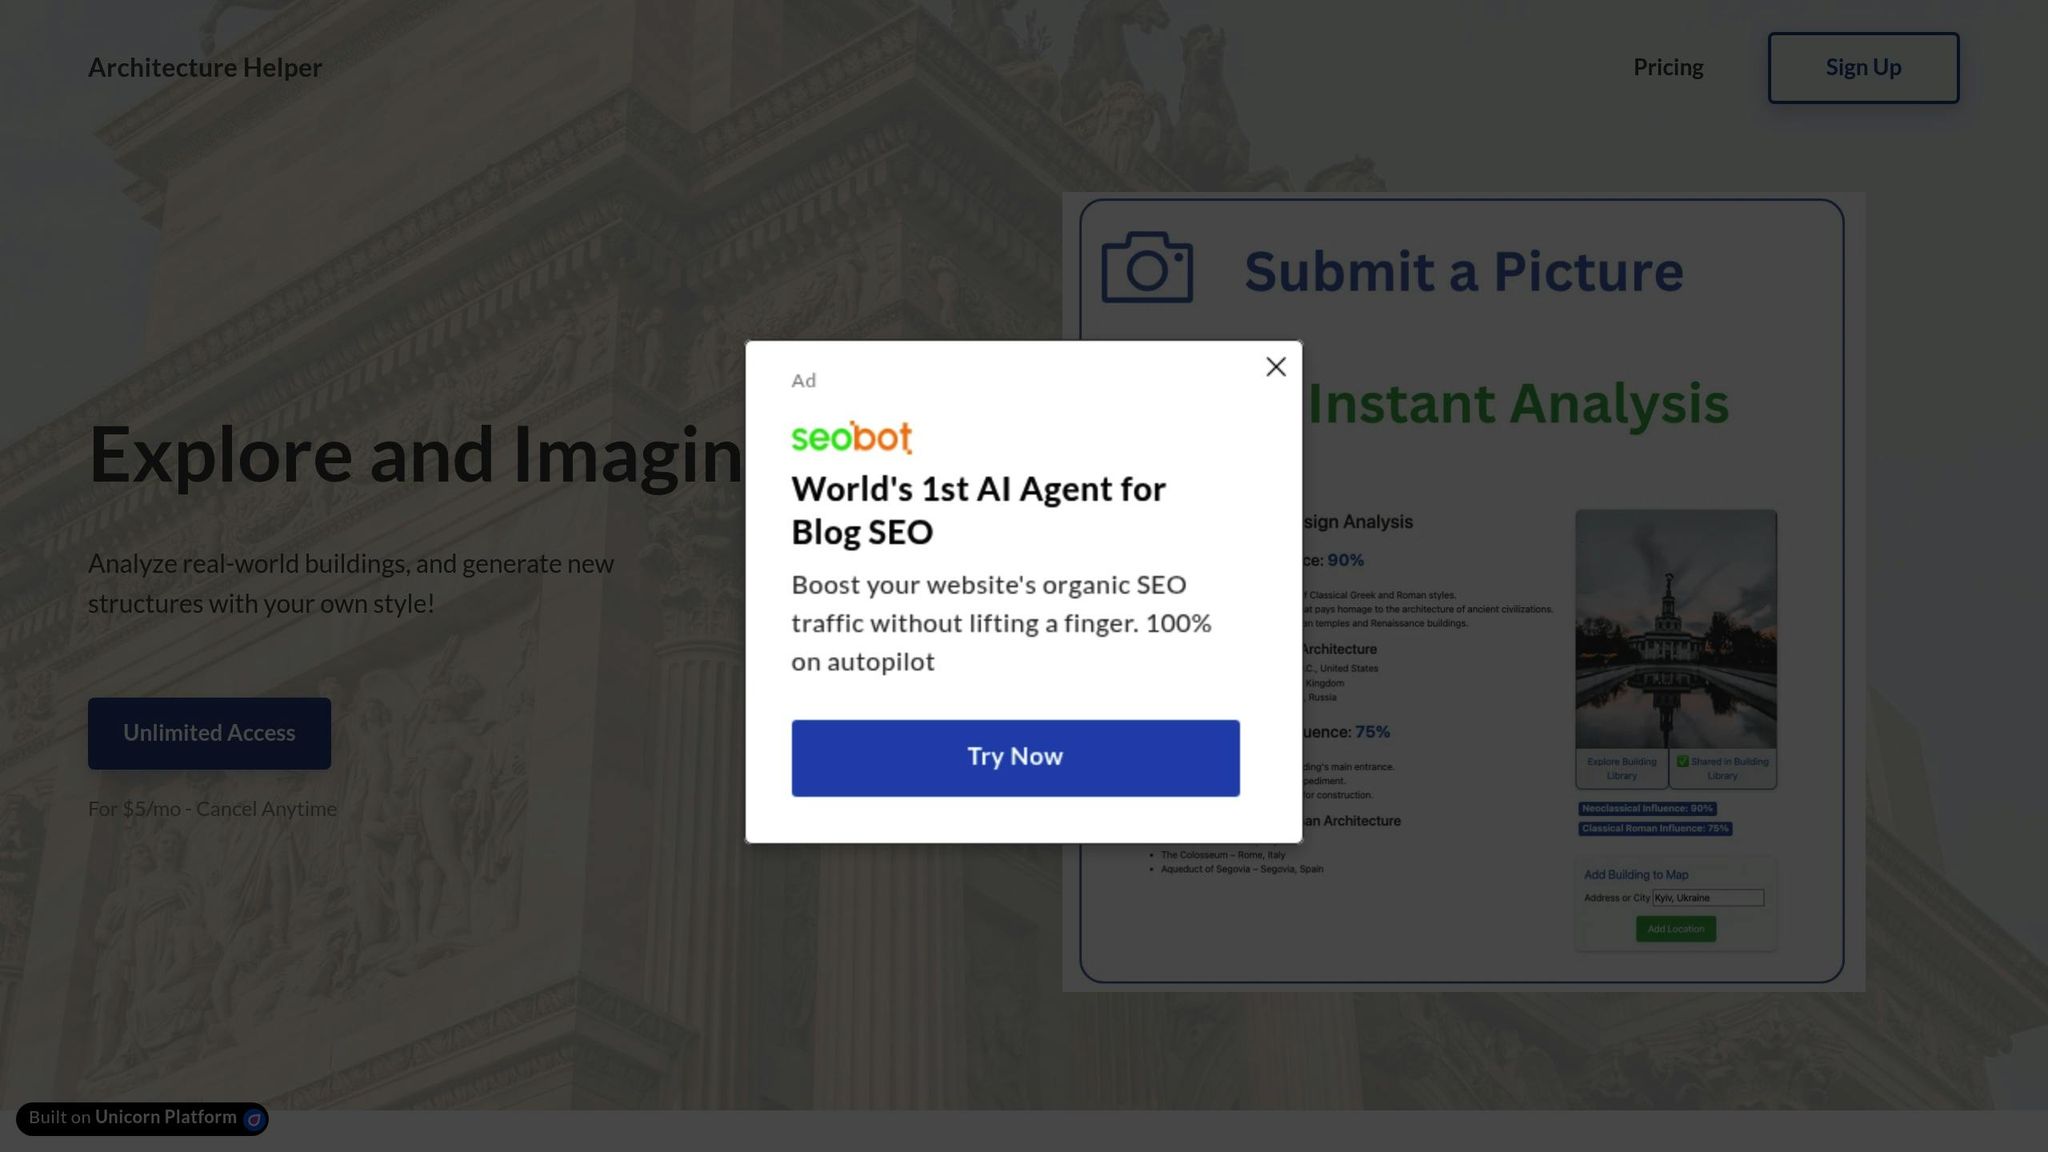Screen dimensions: 2048x1152
Task: Open the Built on Unicorn Platform badge
Action: pos(142,1118)
